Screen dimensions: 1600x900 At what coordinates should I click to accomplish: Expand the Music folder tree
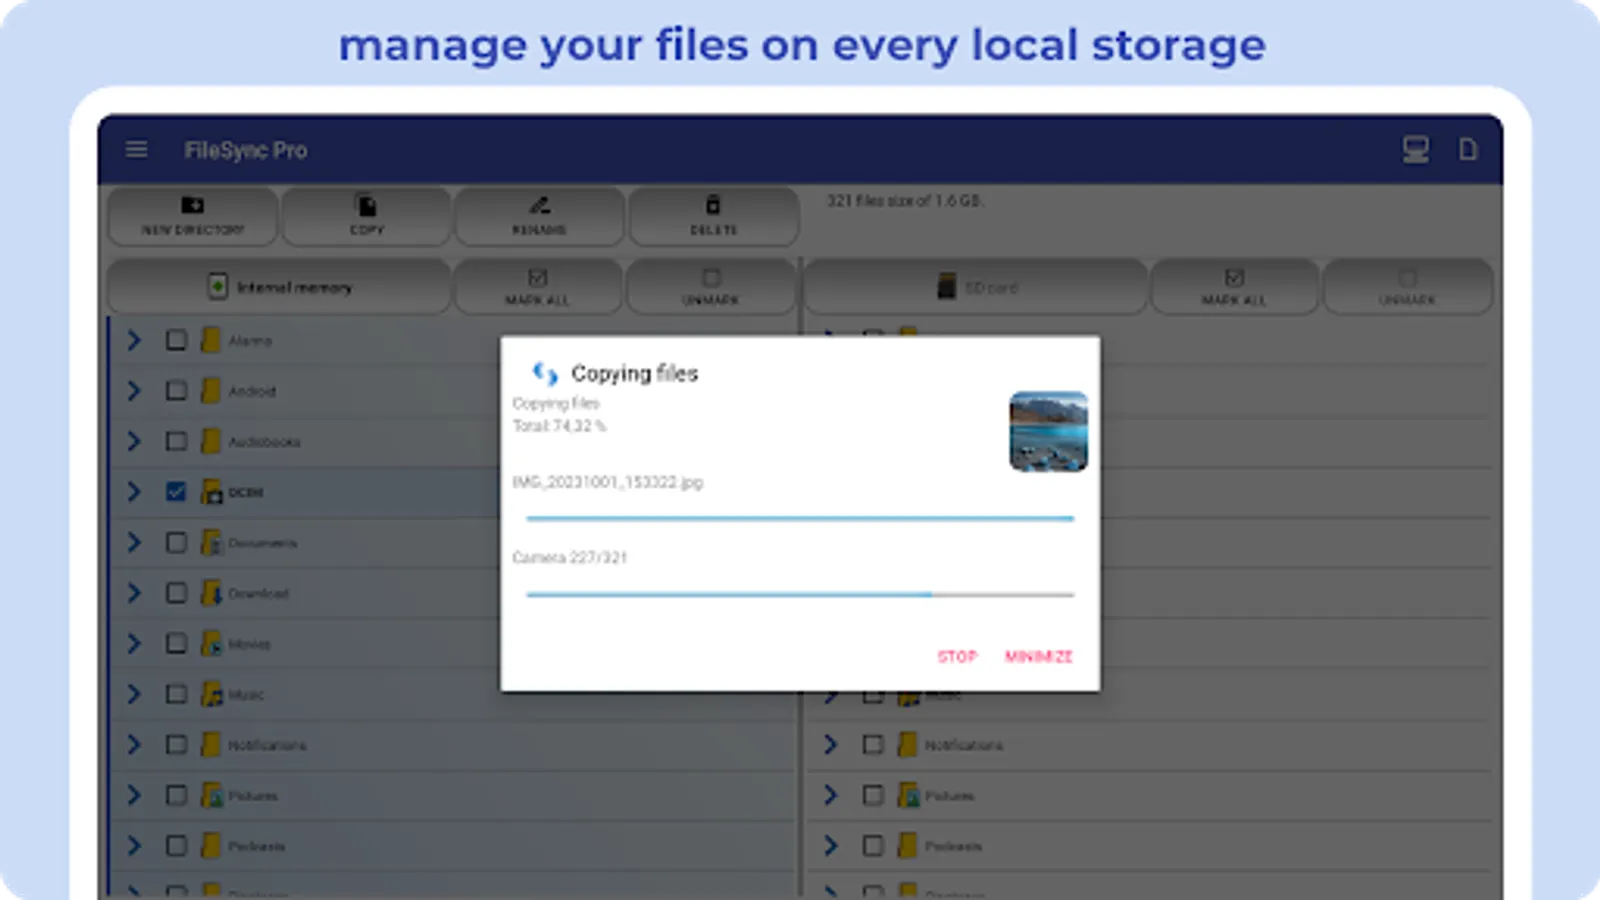click(134, 694)
